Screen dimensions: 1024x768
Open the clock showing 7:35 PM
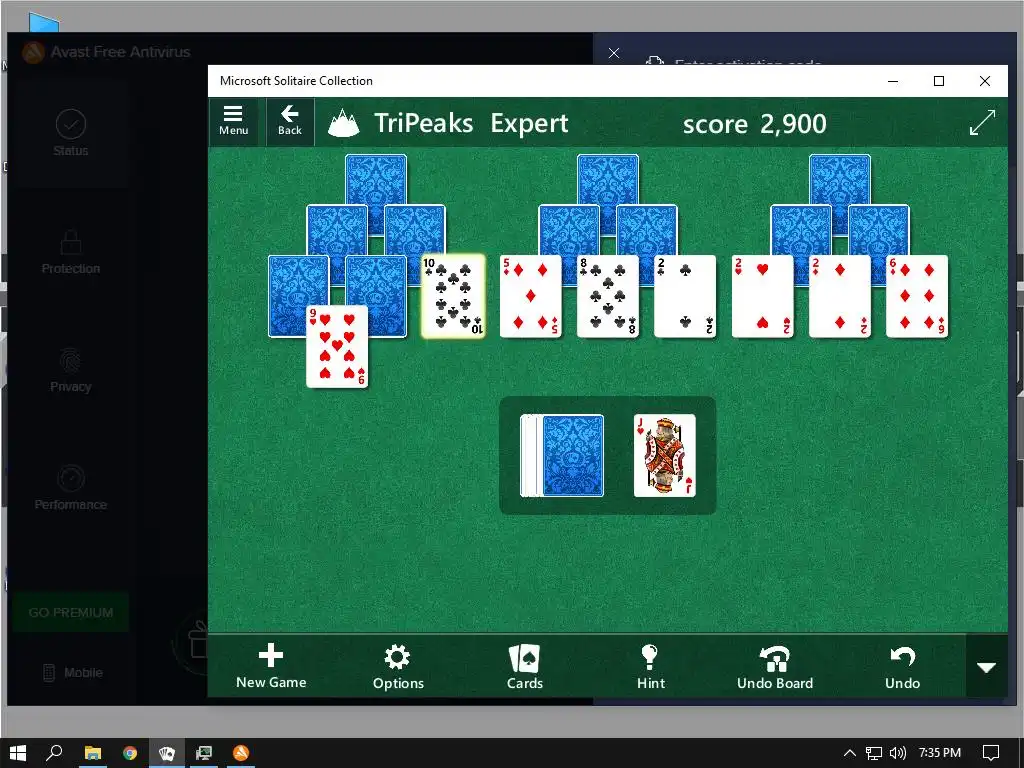pos(940,753)
